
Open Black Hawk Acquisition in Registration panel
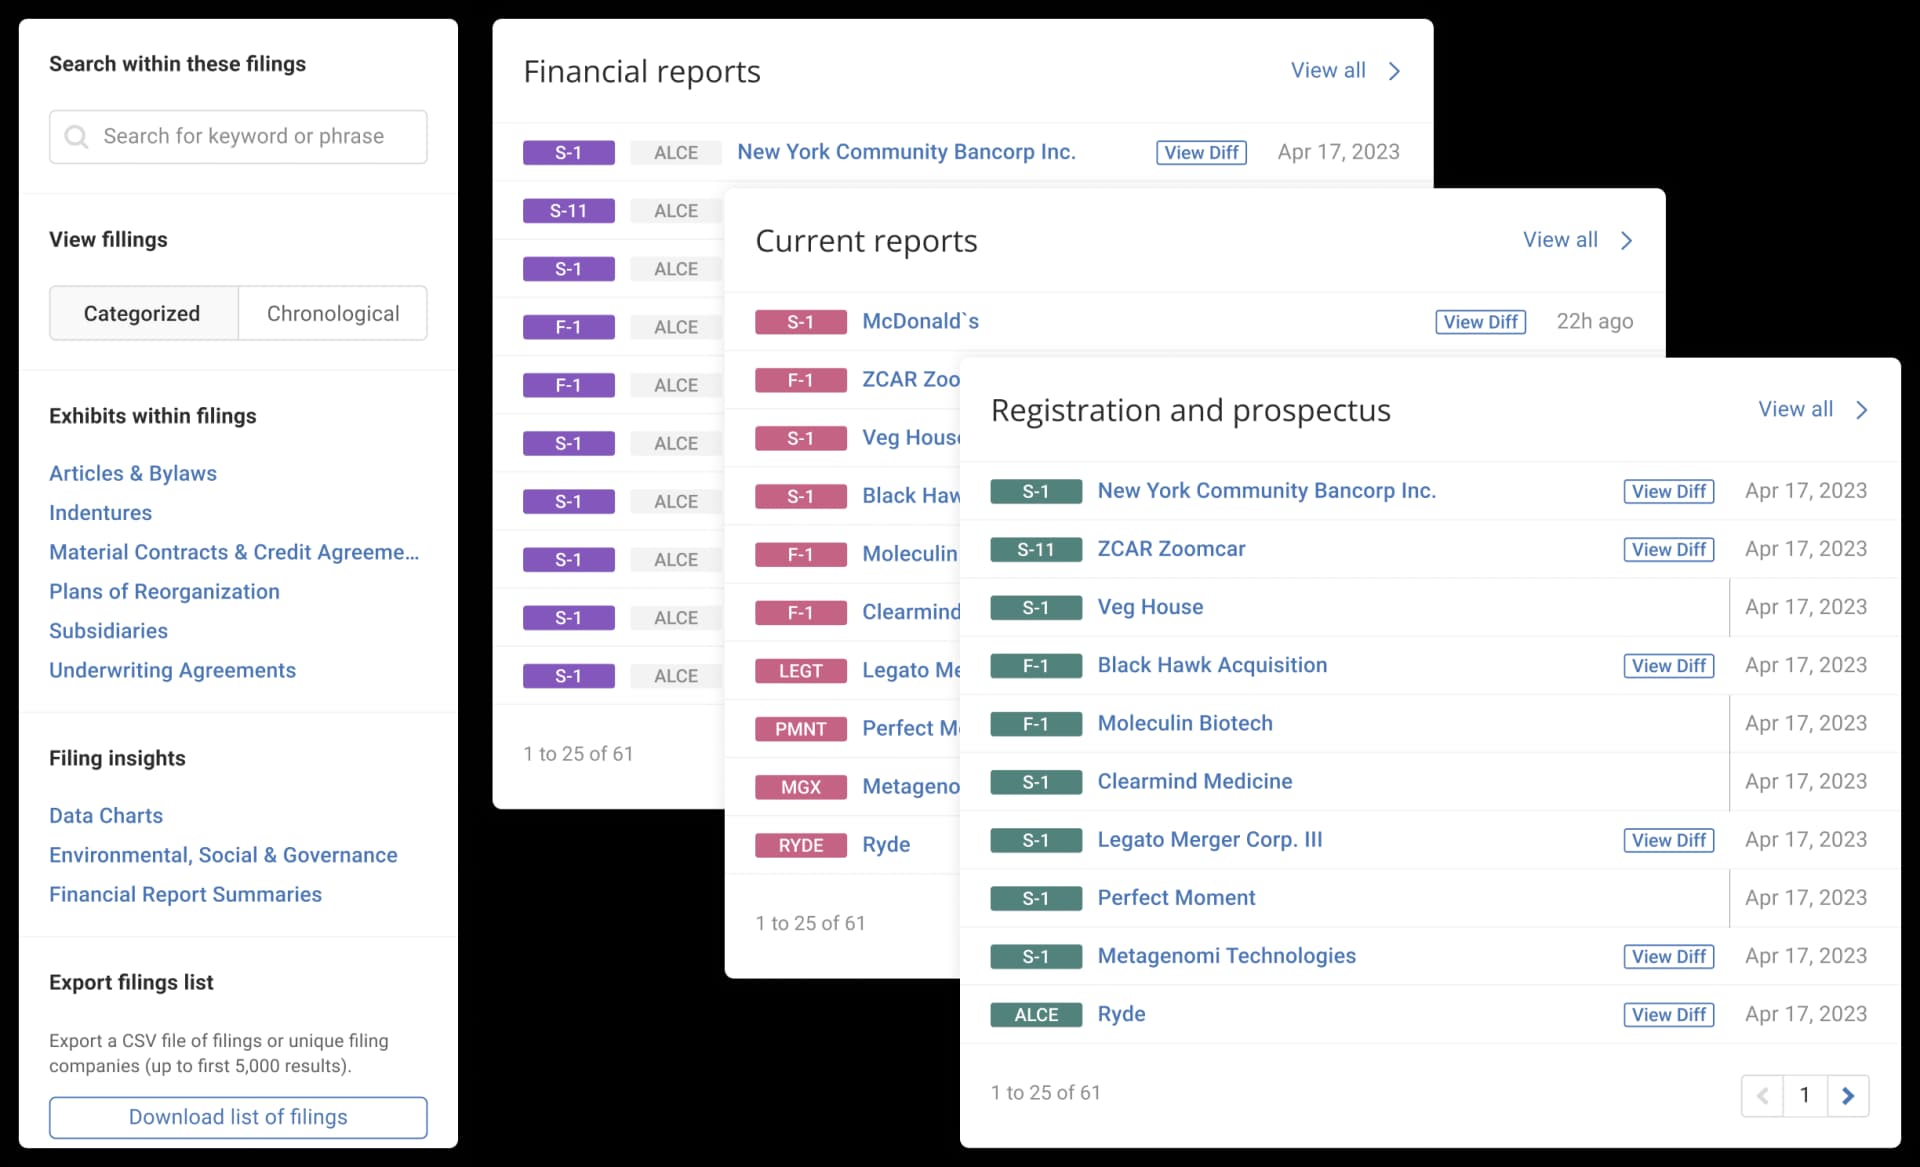tap(1212, 665)
